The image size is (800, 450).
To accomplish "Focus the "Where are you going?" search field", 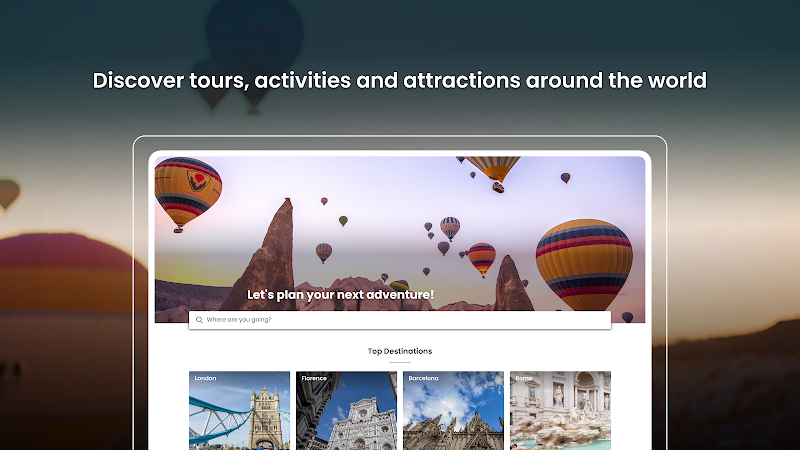I will (399, 320).
